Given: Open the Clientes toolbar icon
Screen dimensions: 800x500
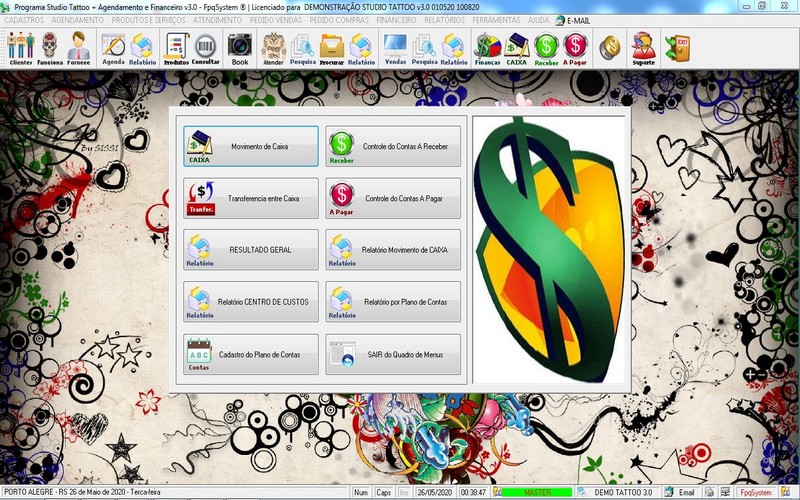Looking at the screenshot, I should coord(21,48).
